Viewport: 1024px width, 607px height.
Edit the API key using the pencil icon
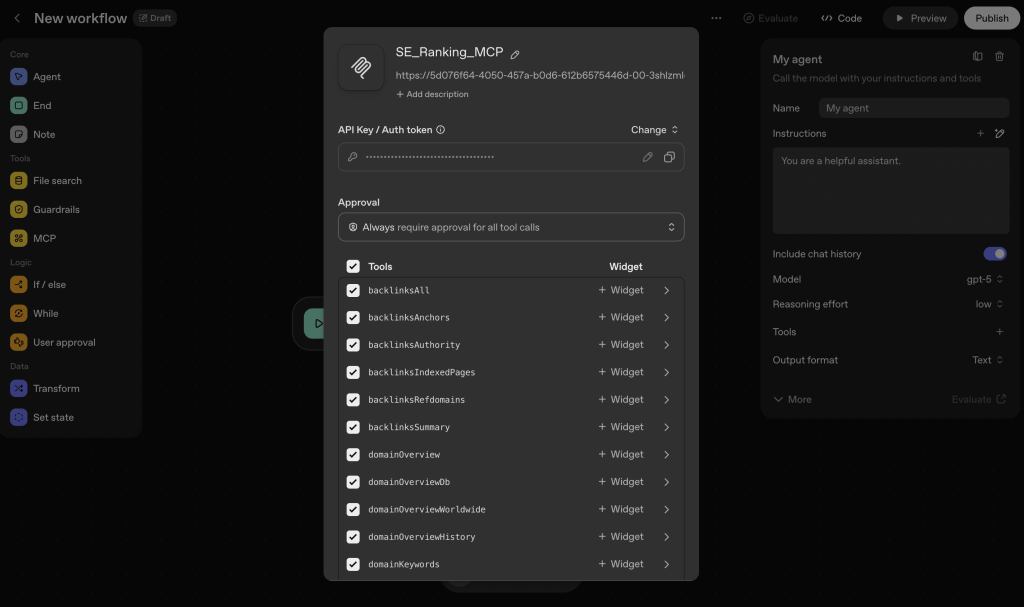coord(647,157)
